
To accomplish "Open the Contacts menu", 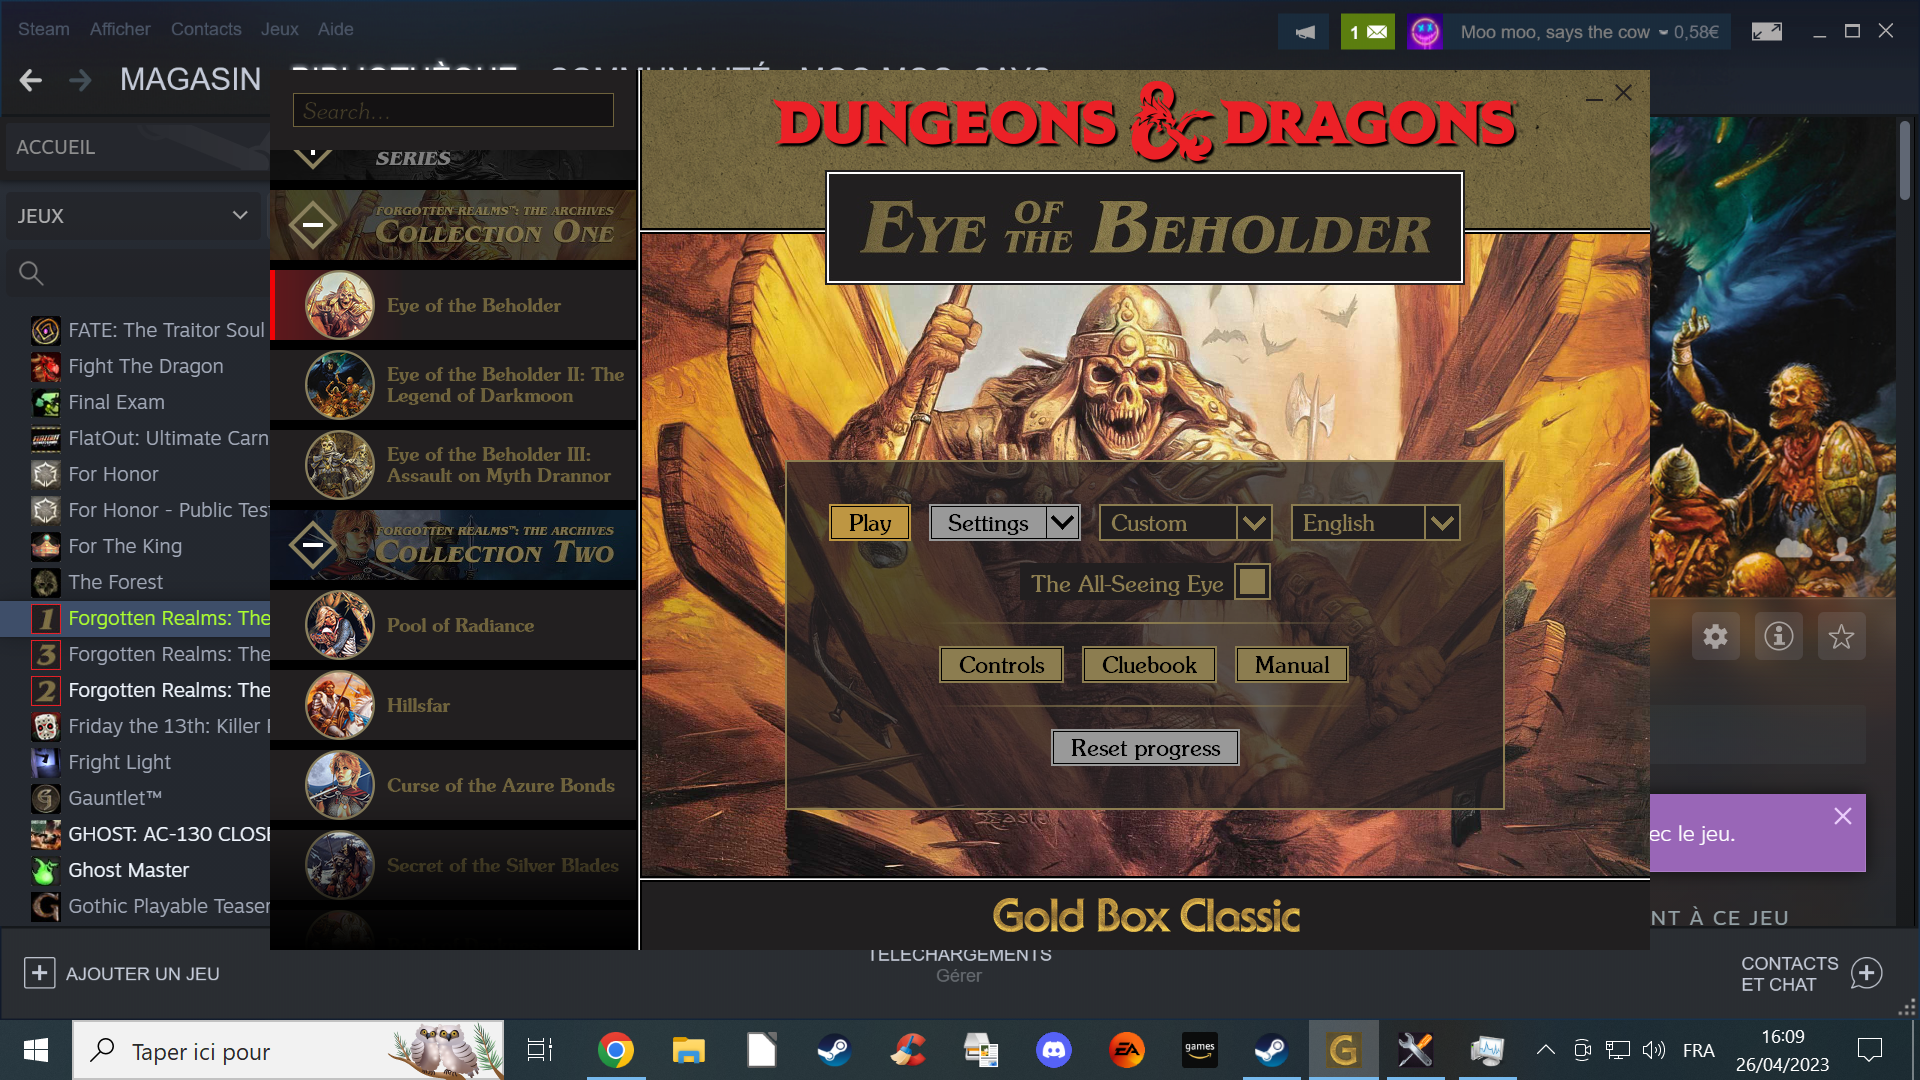I will tap(206, 29).
